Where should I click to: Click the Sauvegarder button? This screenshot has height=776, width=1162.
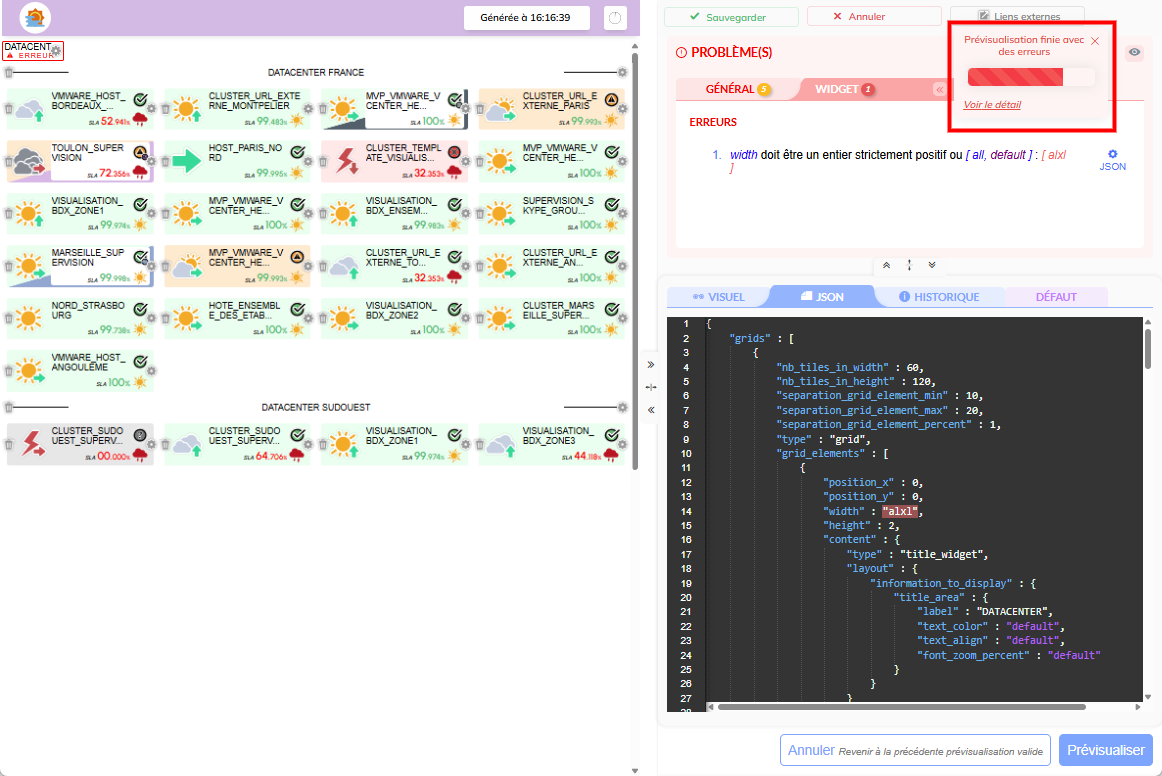click(x=731, y=17)
